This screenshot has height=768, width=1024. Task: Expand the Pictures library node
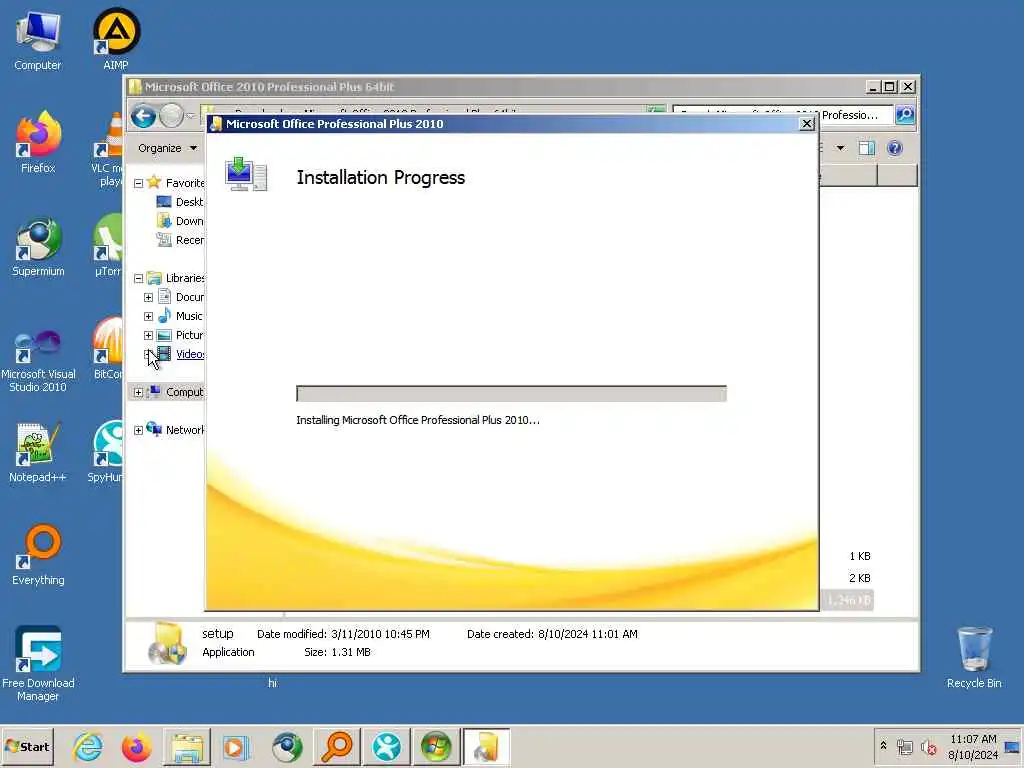coord(148,335)
